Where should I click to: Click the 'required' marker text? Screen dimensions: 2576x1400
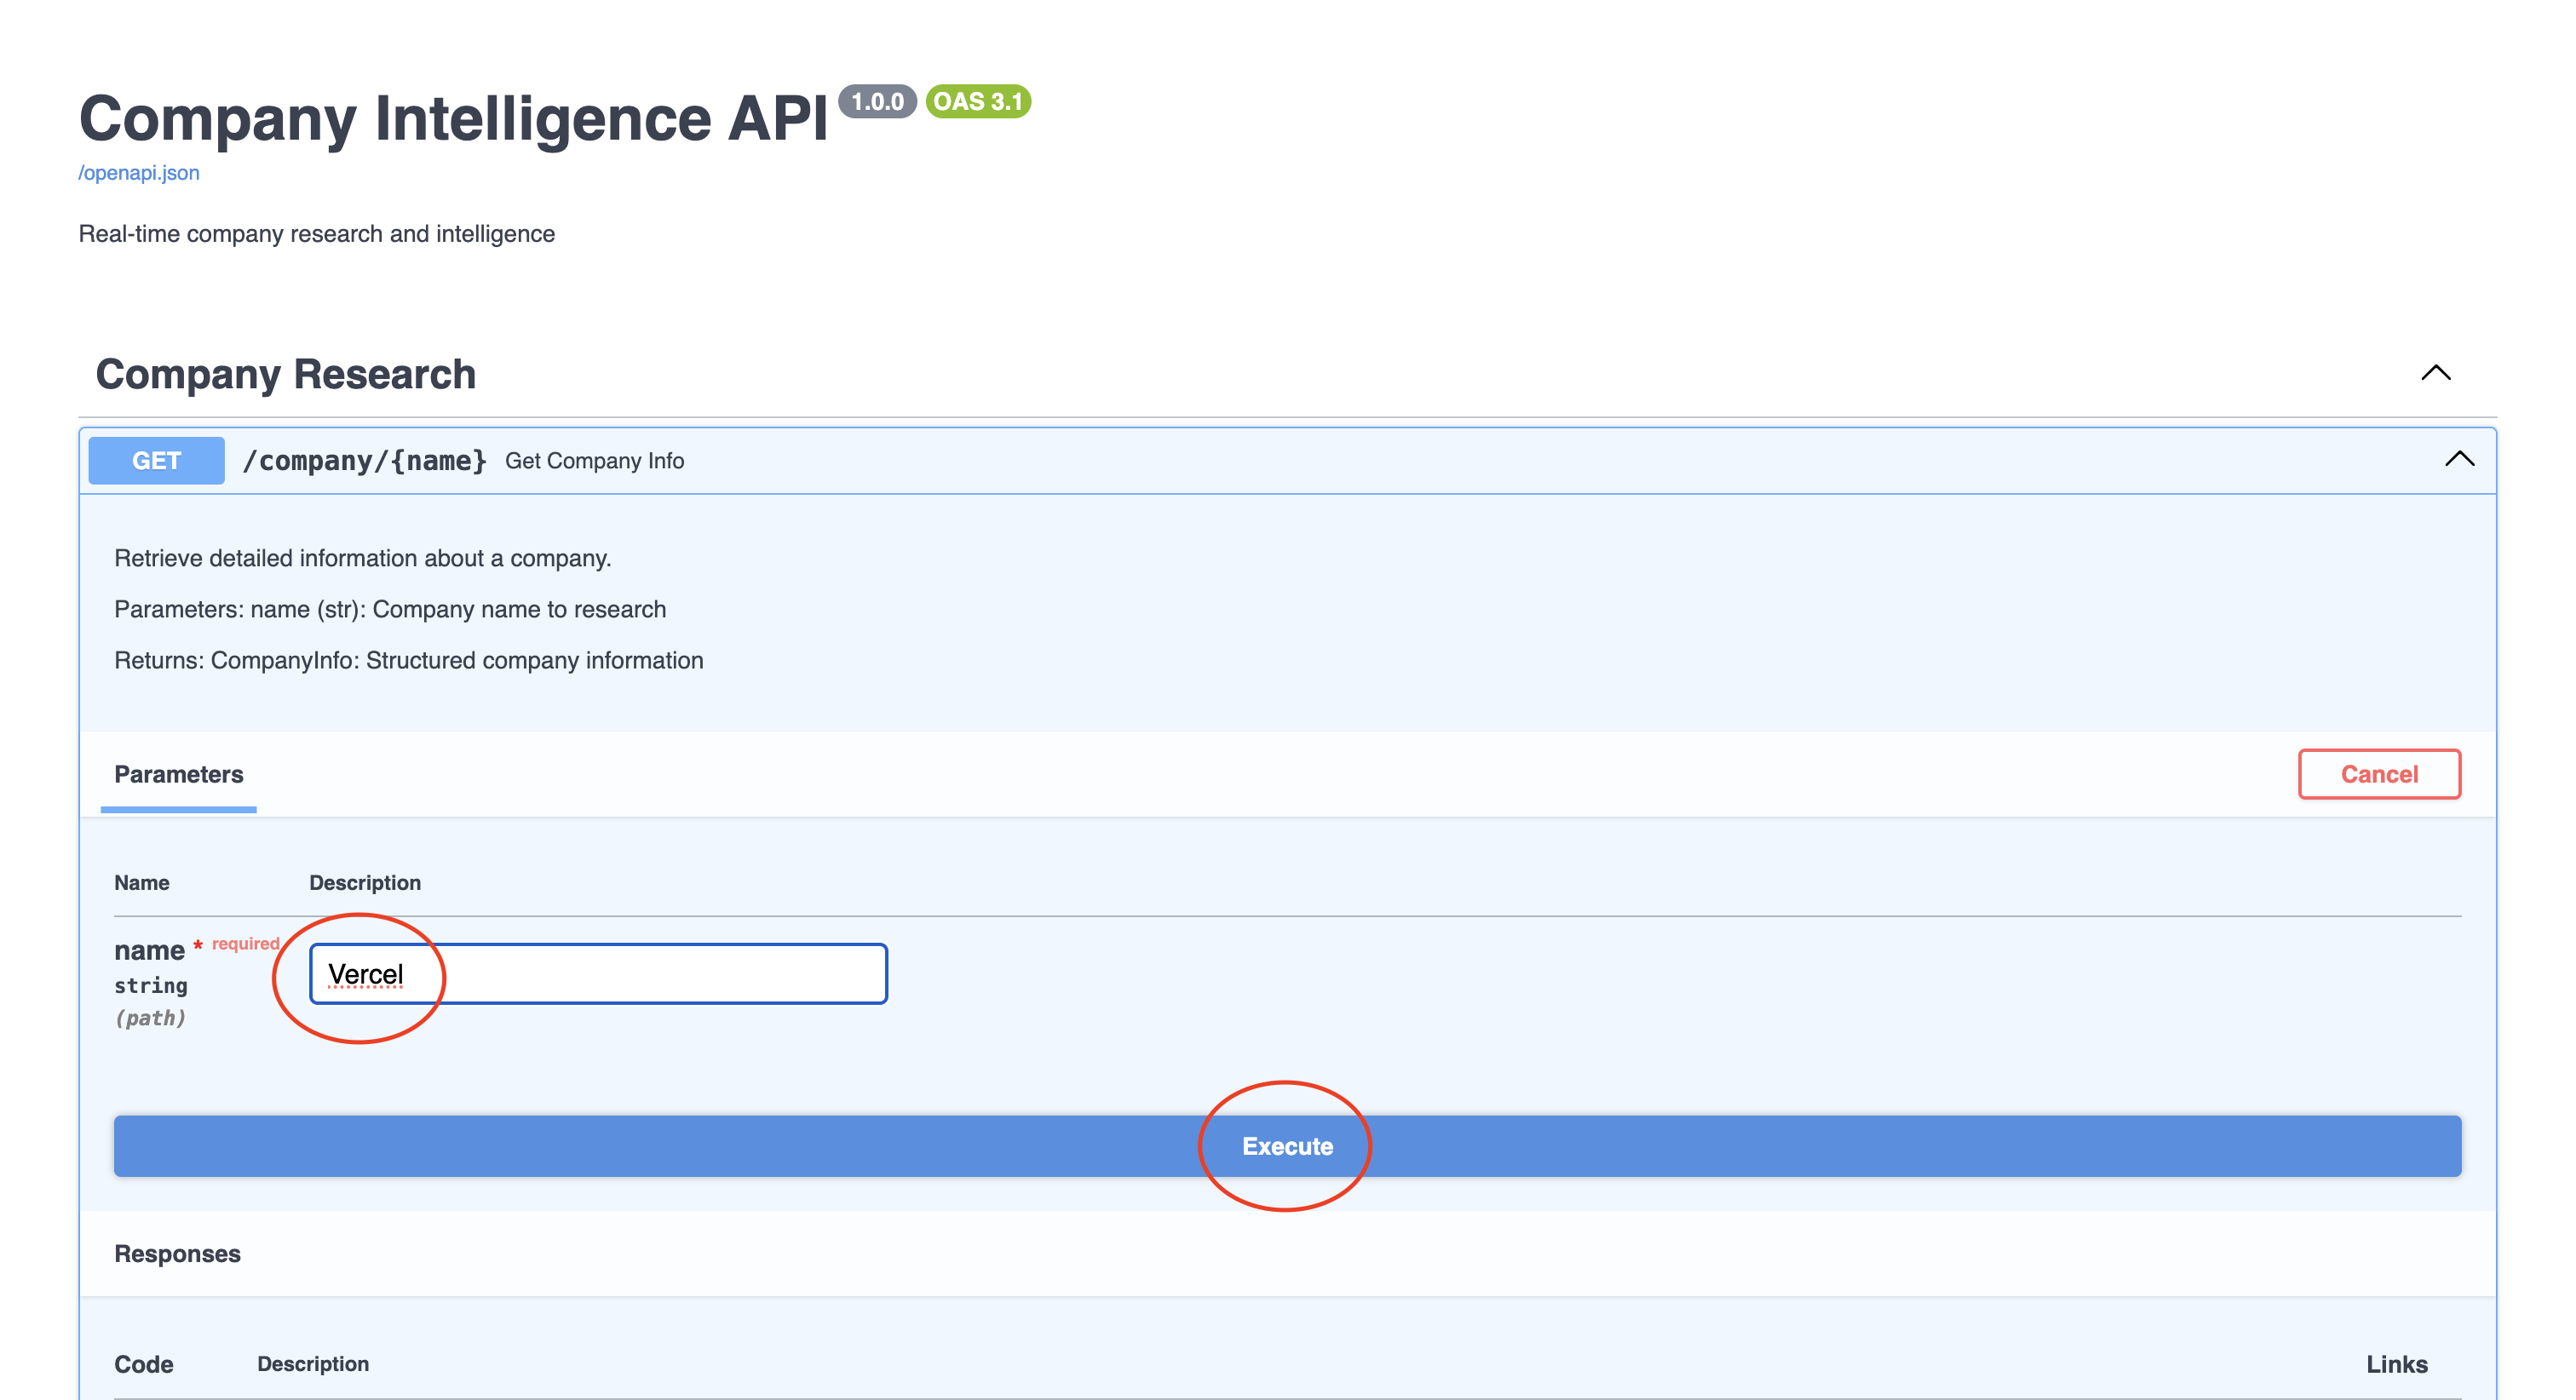coord(245,944)
